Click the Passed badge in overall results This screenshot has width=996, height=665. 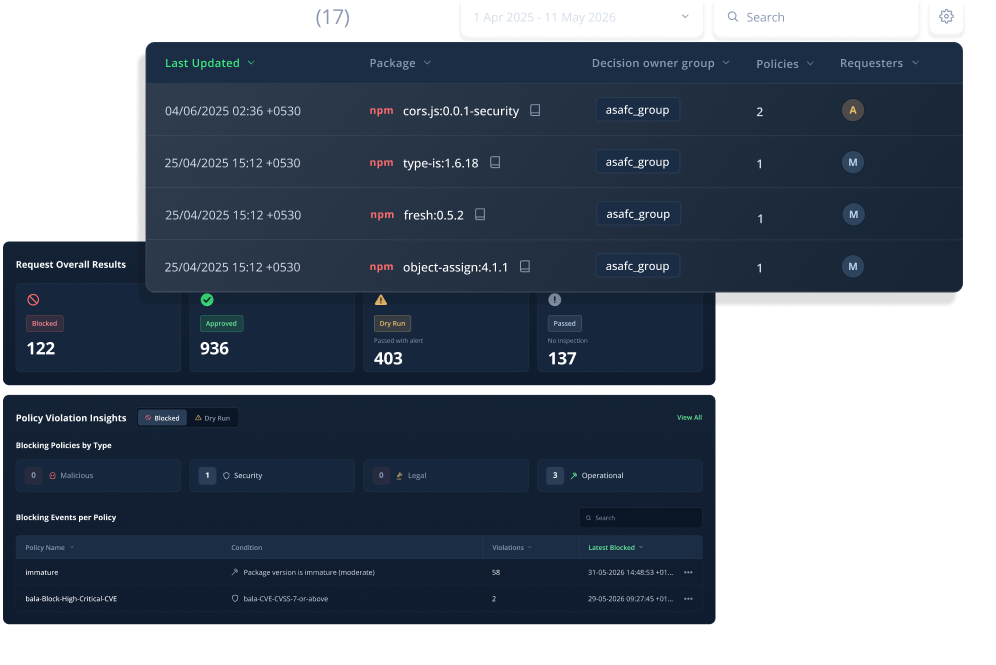(x=564, y=323)
